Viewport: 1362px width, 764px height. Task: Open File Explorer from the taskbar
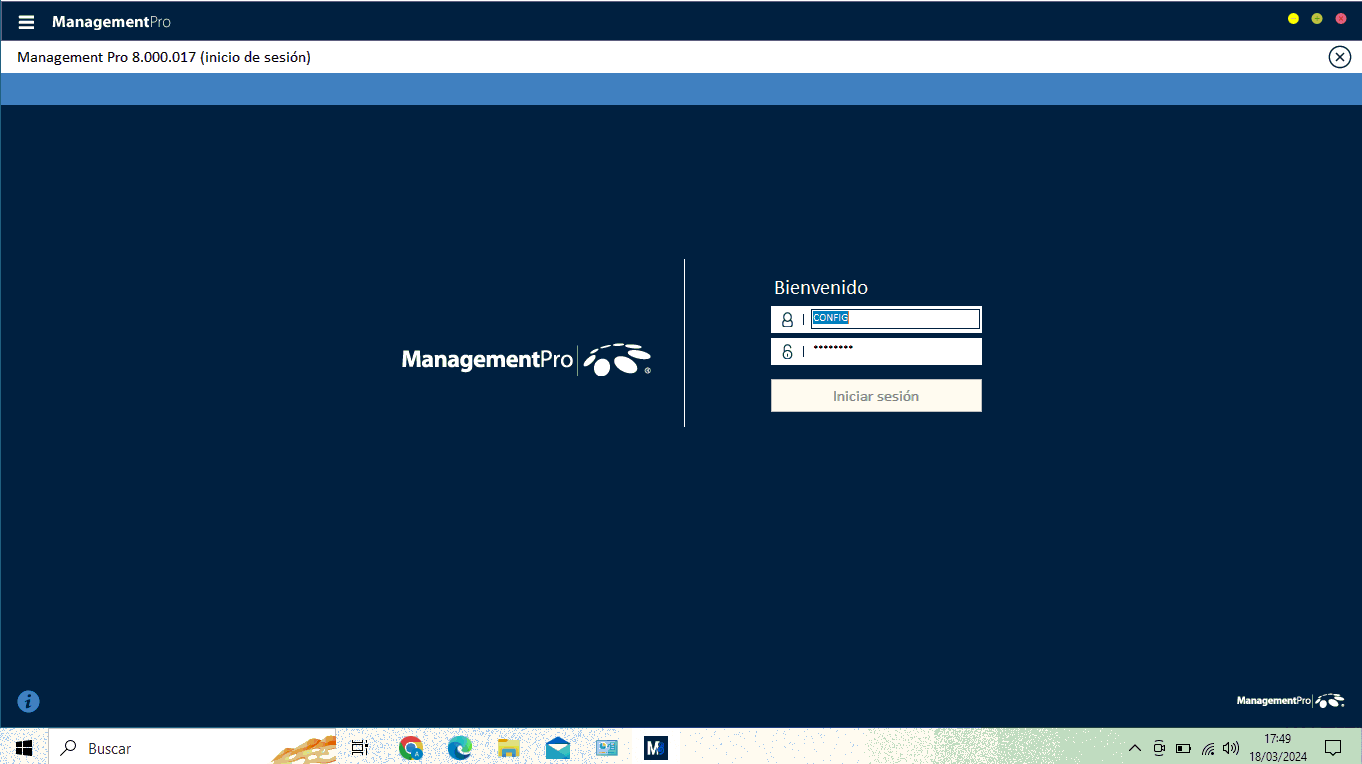(508, 747)
